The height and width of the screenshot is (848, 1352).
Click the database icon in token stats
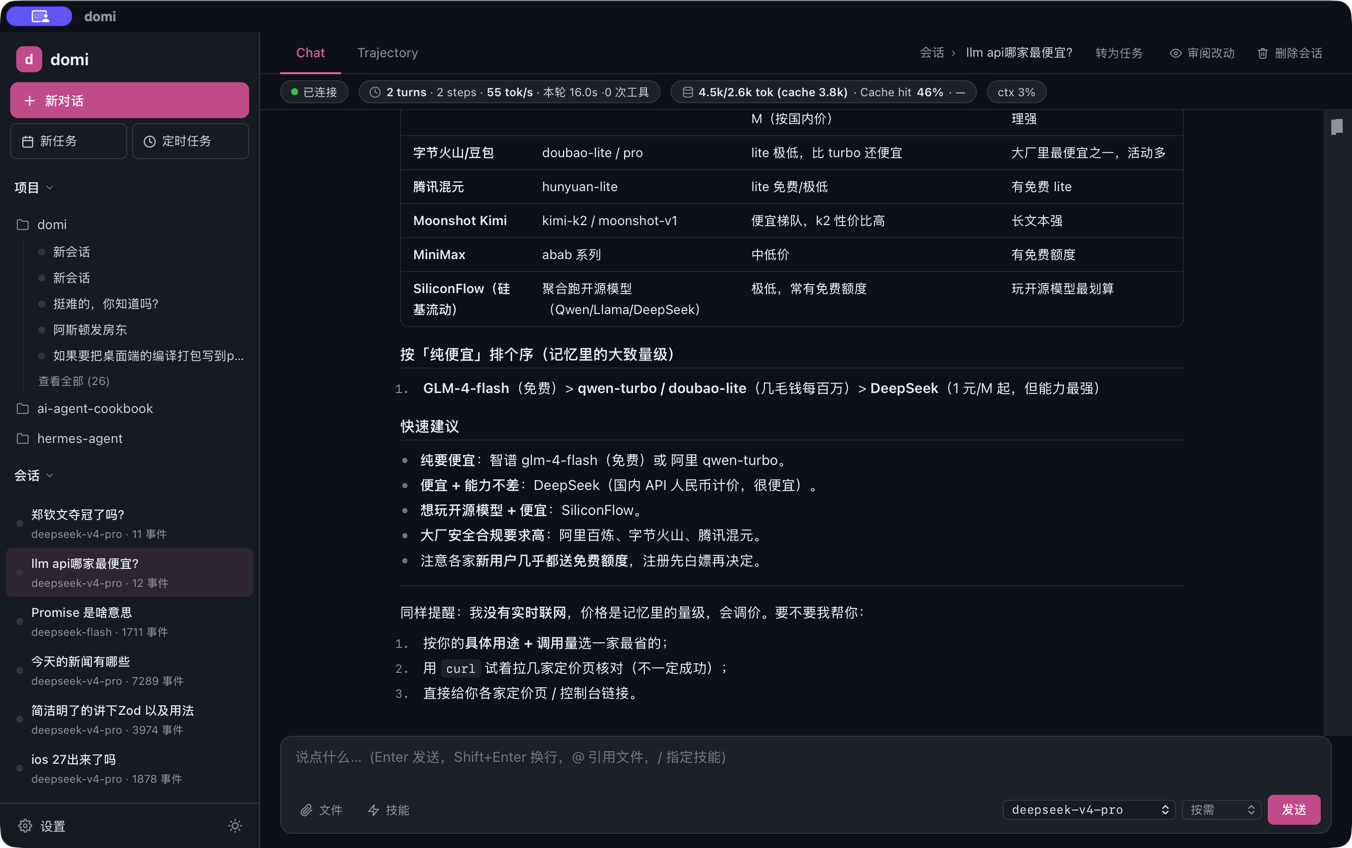point(687,92)
